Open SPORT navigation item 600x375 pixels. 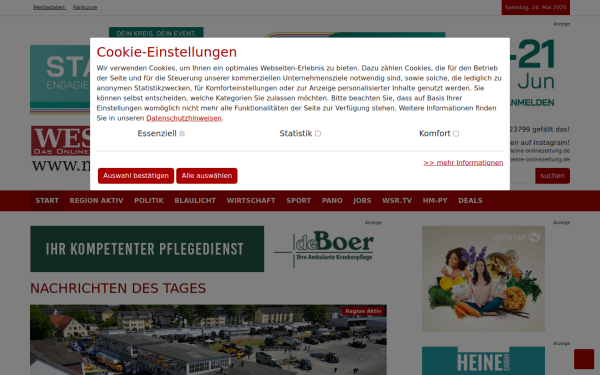click(x=299, y=201)
